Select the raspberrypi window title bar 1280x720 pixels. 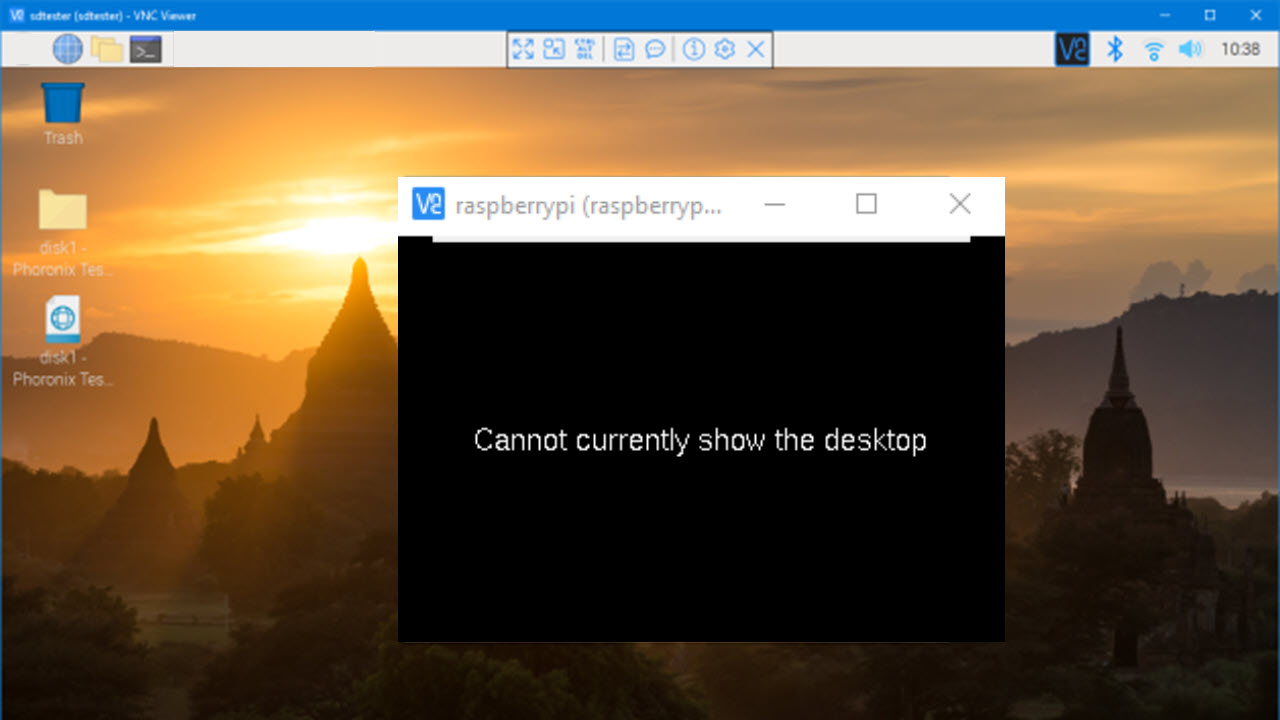(590, 204)
